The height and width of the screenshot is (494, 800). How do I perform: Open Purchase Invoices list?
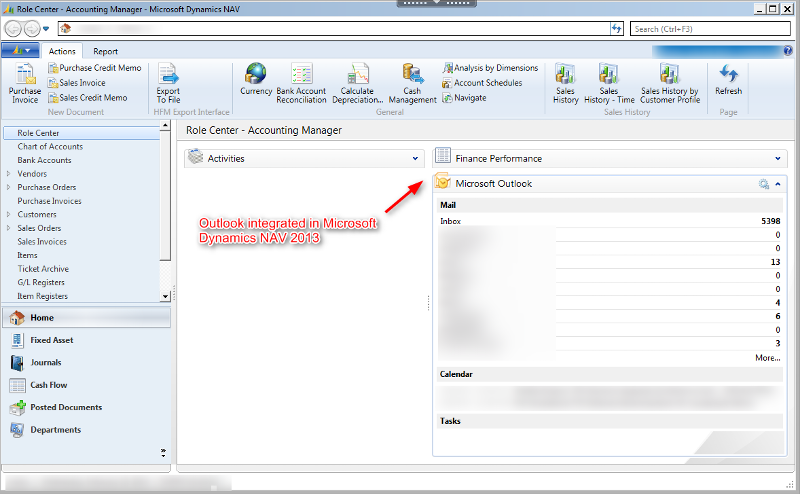click(x=49, y=201)
